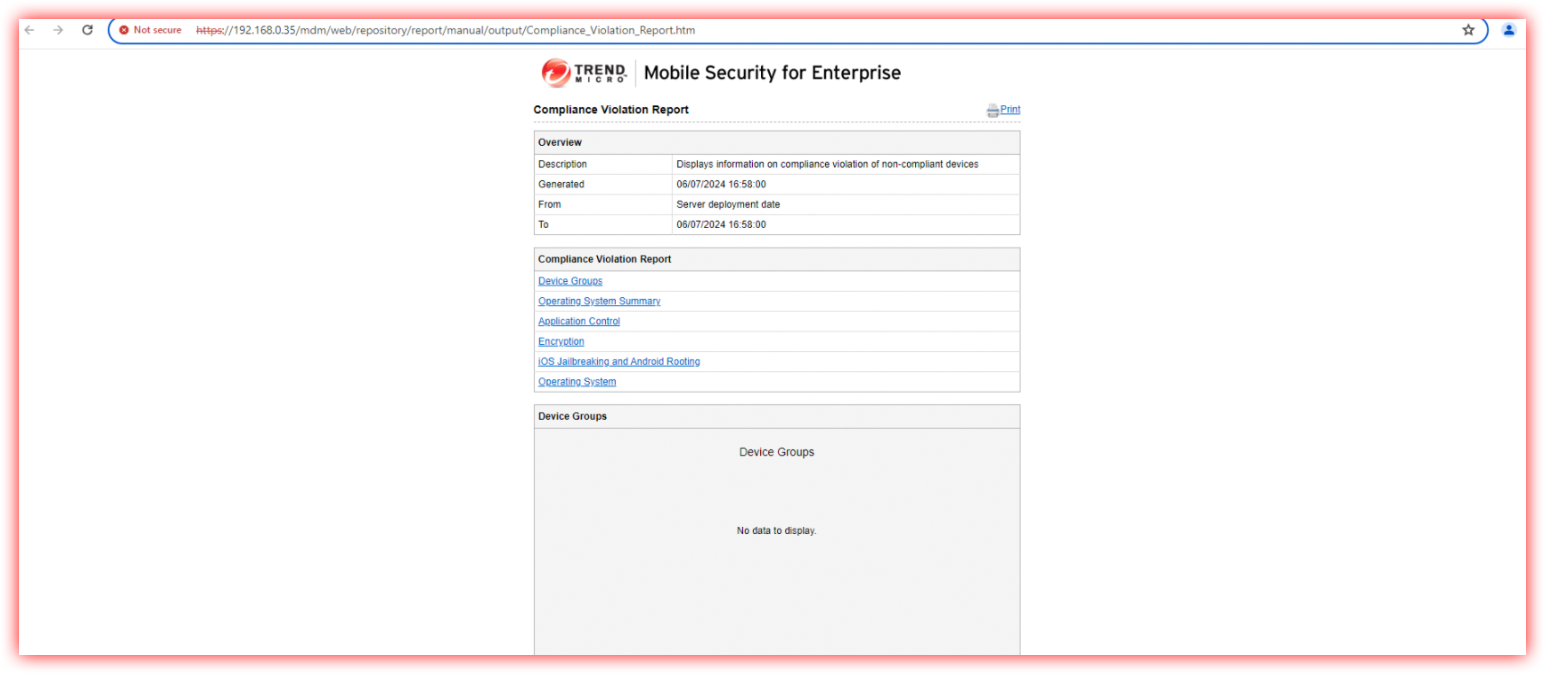The image size is (1546, 675).
Task: Bookmark page with the star icon
Action: click(x=1468, y=30)
